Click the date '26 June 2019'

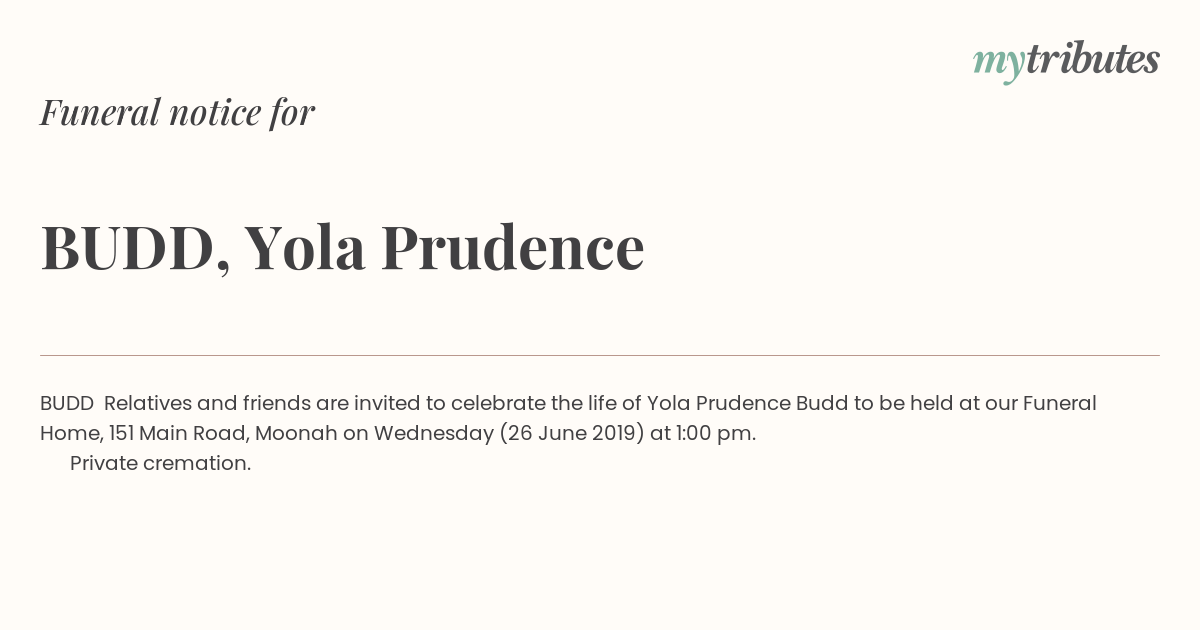tap(572, 433)
